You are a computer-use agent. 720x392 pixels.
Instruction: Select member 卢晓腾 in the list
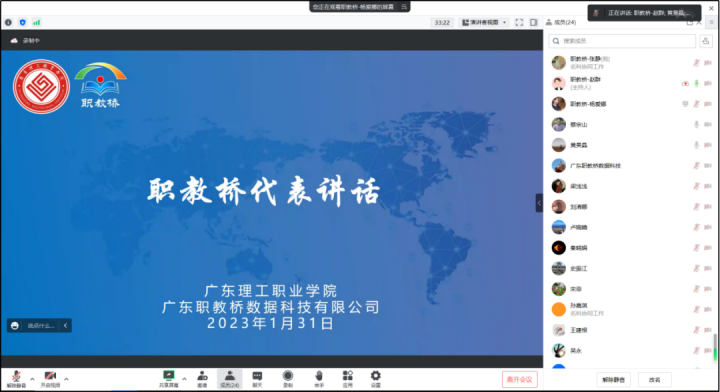pyautogui.click(x=631, y=227)
